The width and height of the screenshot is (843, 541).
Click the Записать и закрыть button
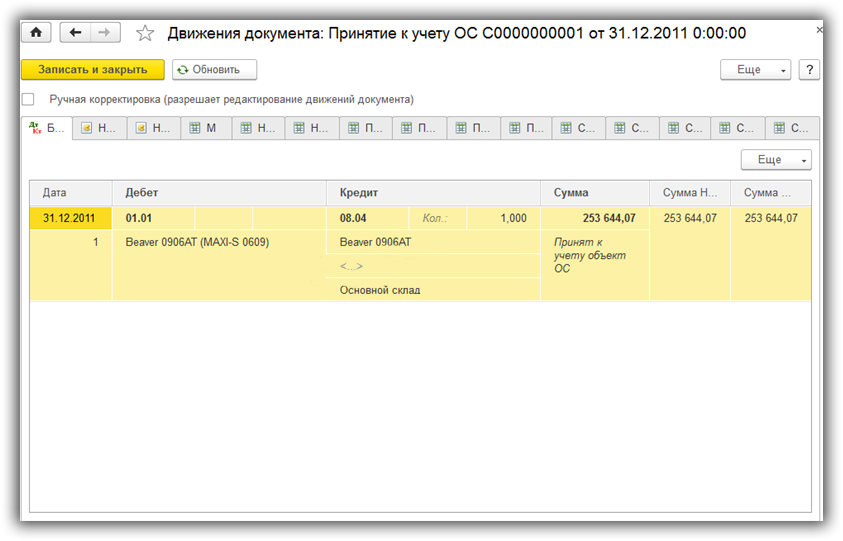[x=92, y=70]
